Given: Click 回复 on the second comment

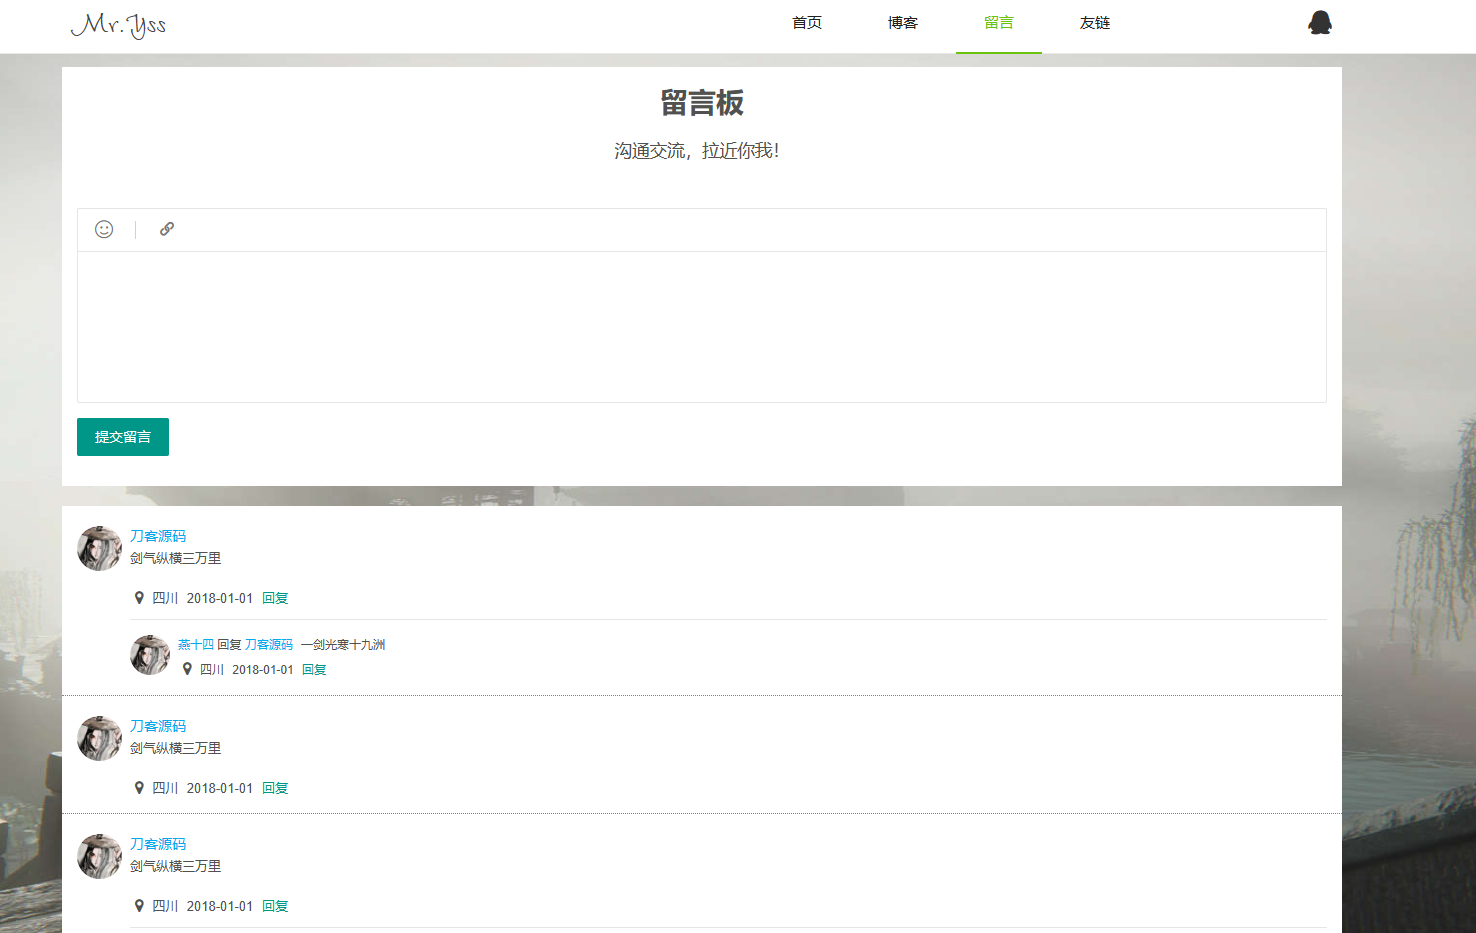Looking at the screenshot, I should pyautogui.click(x=275, y=788).
